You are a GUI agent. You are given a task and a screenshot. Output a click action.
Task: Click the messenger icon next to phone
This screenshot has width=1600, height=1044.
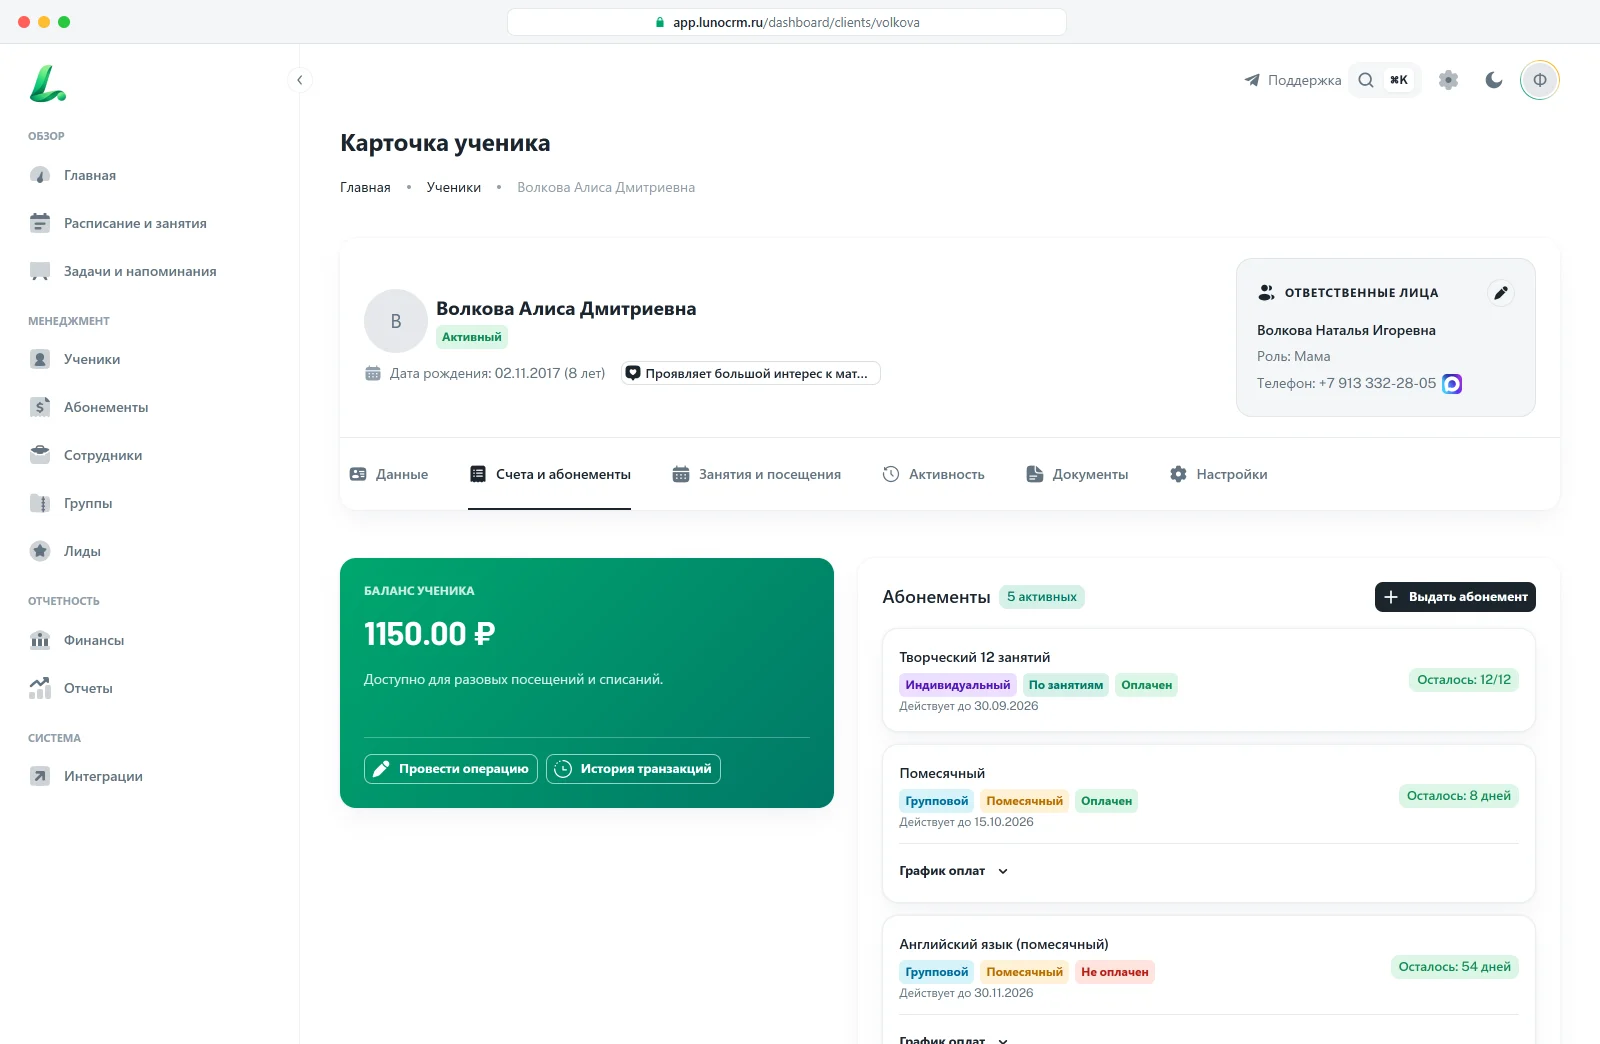[1452, 384]
